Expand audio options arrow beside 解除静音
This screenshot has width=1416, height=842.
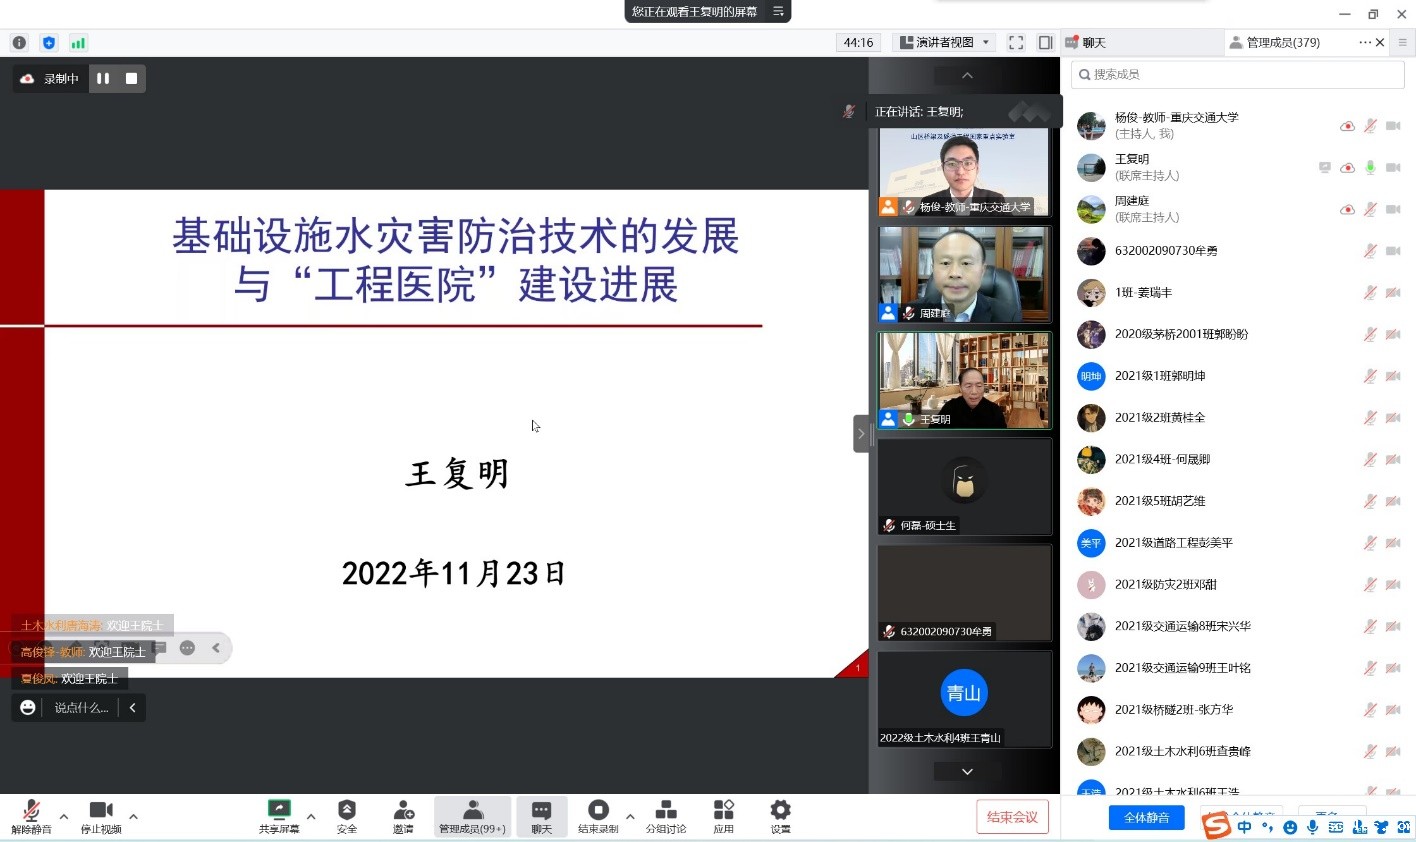[64, 816]
